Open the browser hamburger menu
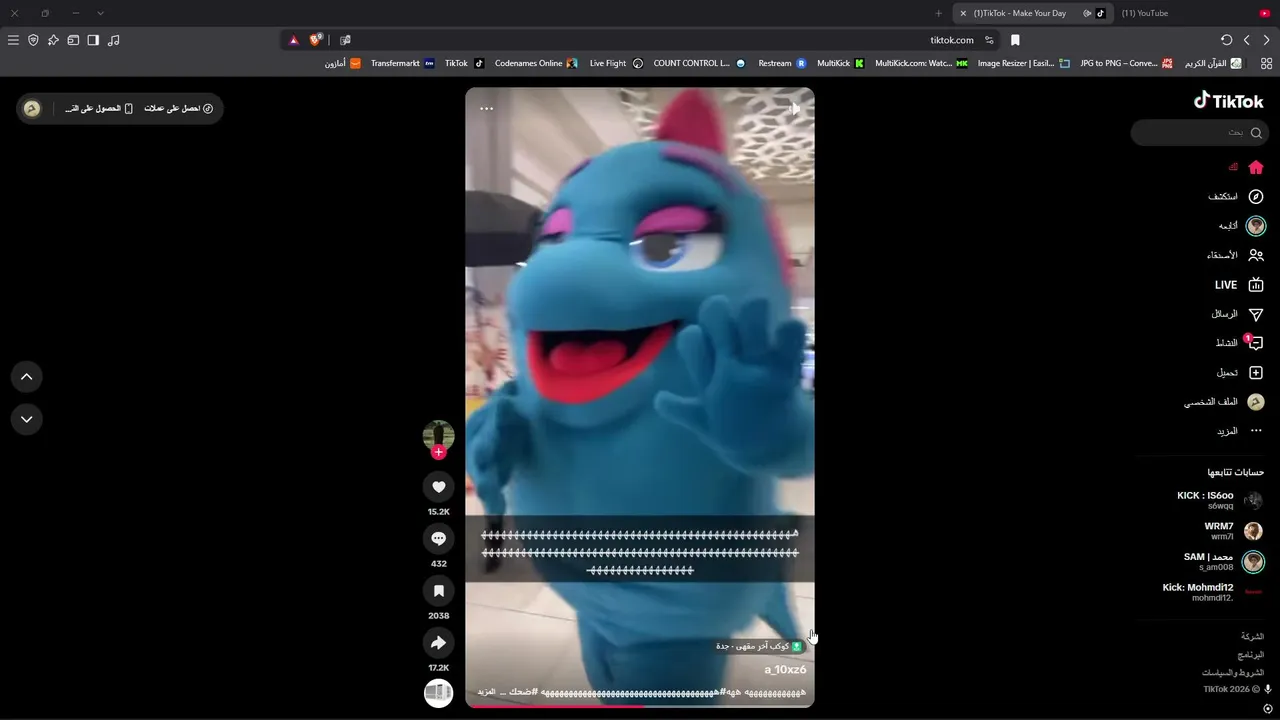Image resolution: width=1280 pixels, height=720 pixels. tap(13, 40)
